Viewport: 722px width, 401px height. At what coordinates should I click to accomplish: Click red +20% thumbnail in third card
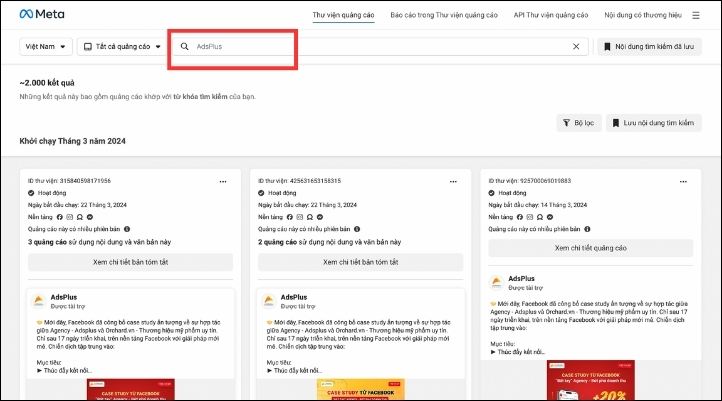point(591,380)
